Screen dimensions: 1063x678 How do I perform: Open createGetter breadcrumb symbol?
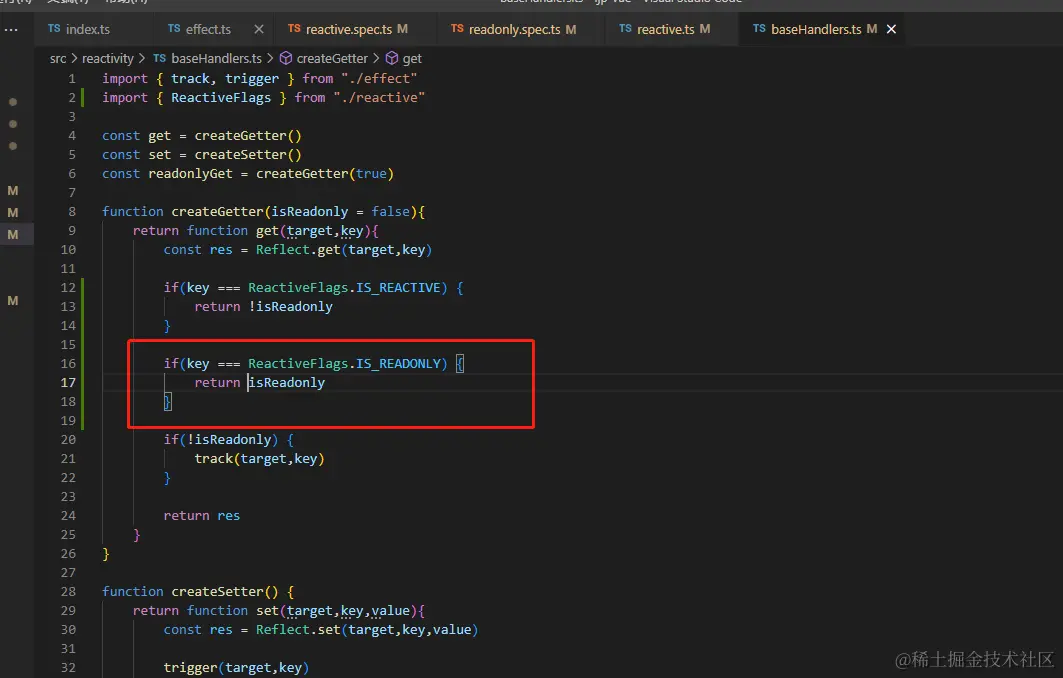(332, 59)
